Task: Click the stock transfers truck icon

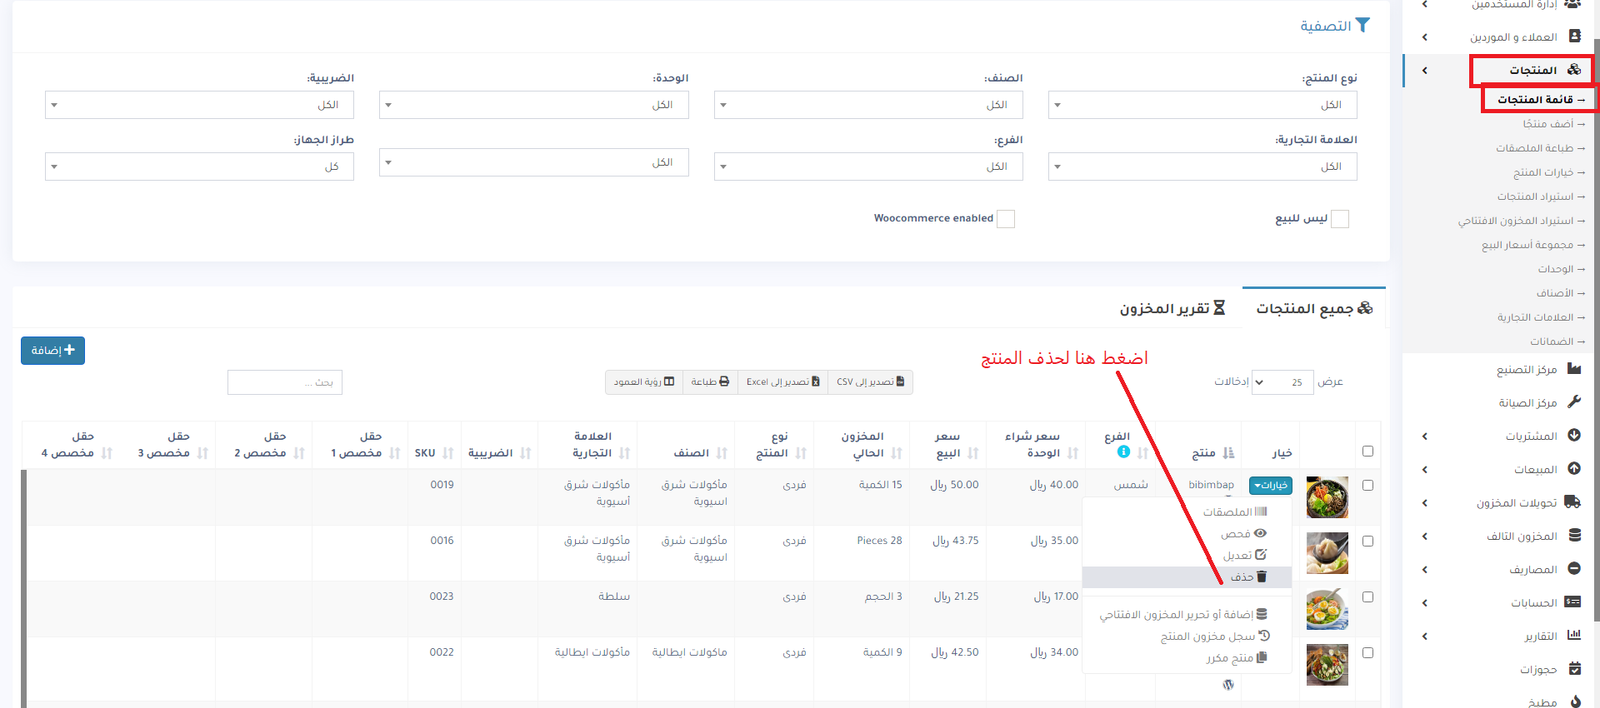Action: coord(1573,502)
